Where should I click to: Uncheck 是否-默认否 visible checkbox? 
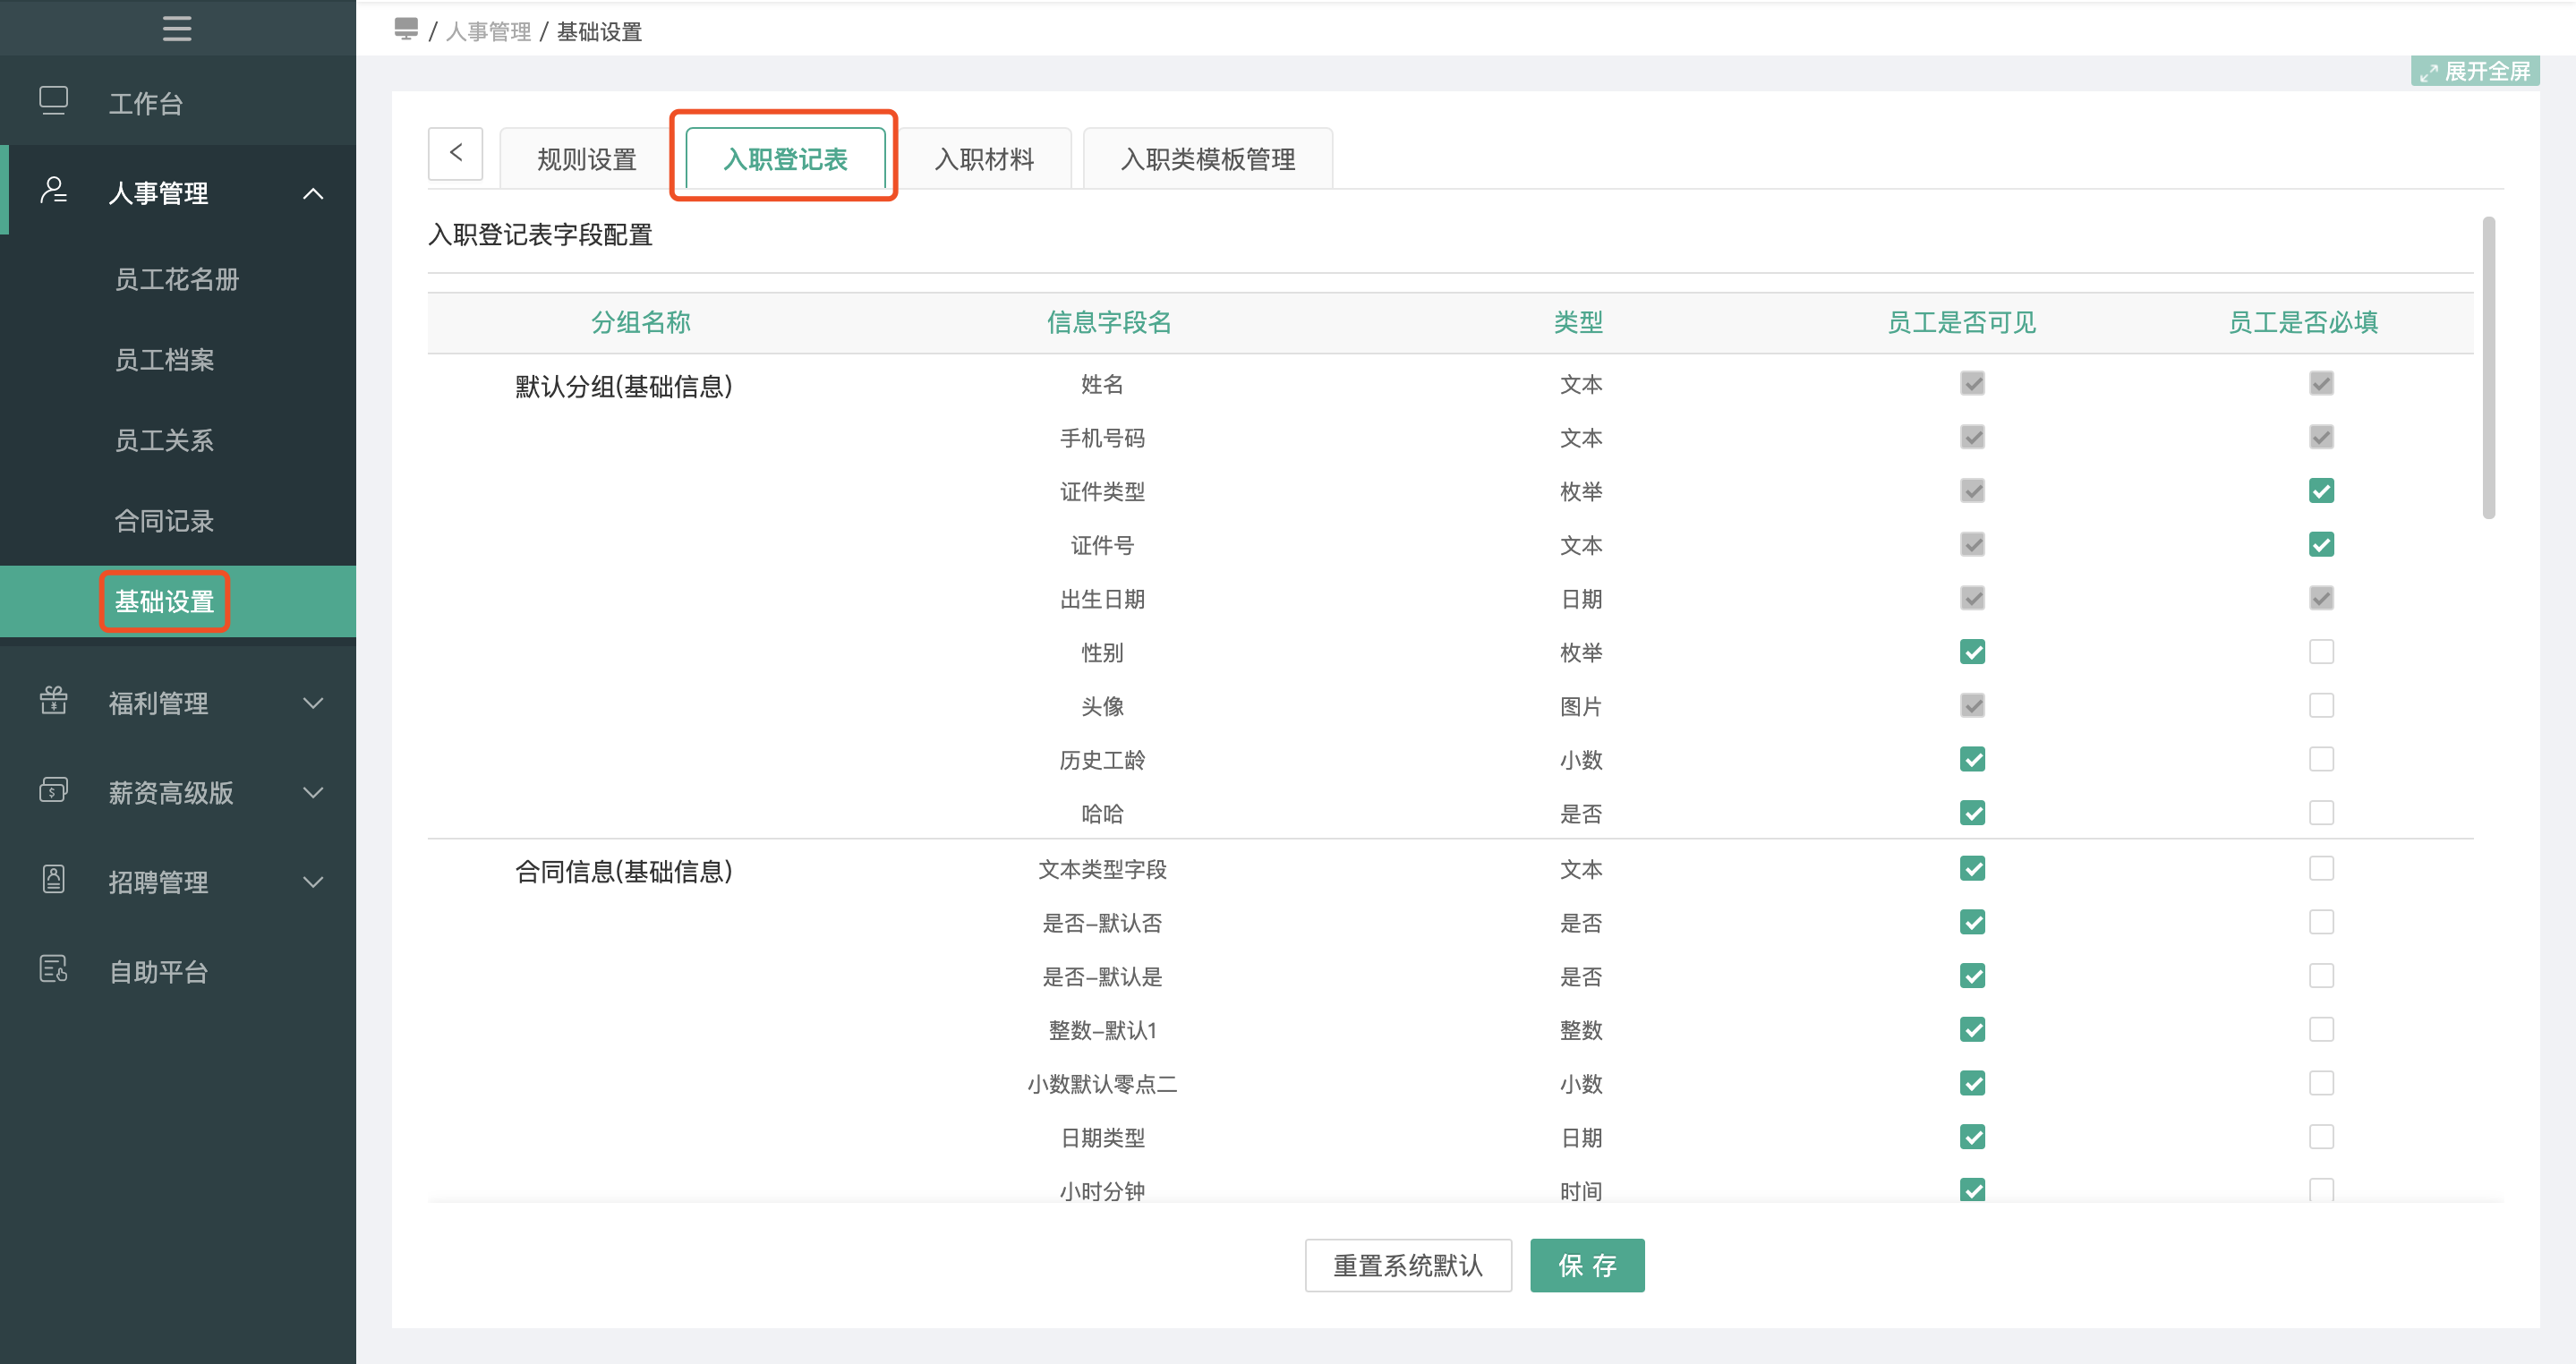(1972, 923)
